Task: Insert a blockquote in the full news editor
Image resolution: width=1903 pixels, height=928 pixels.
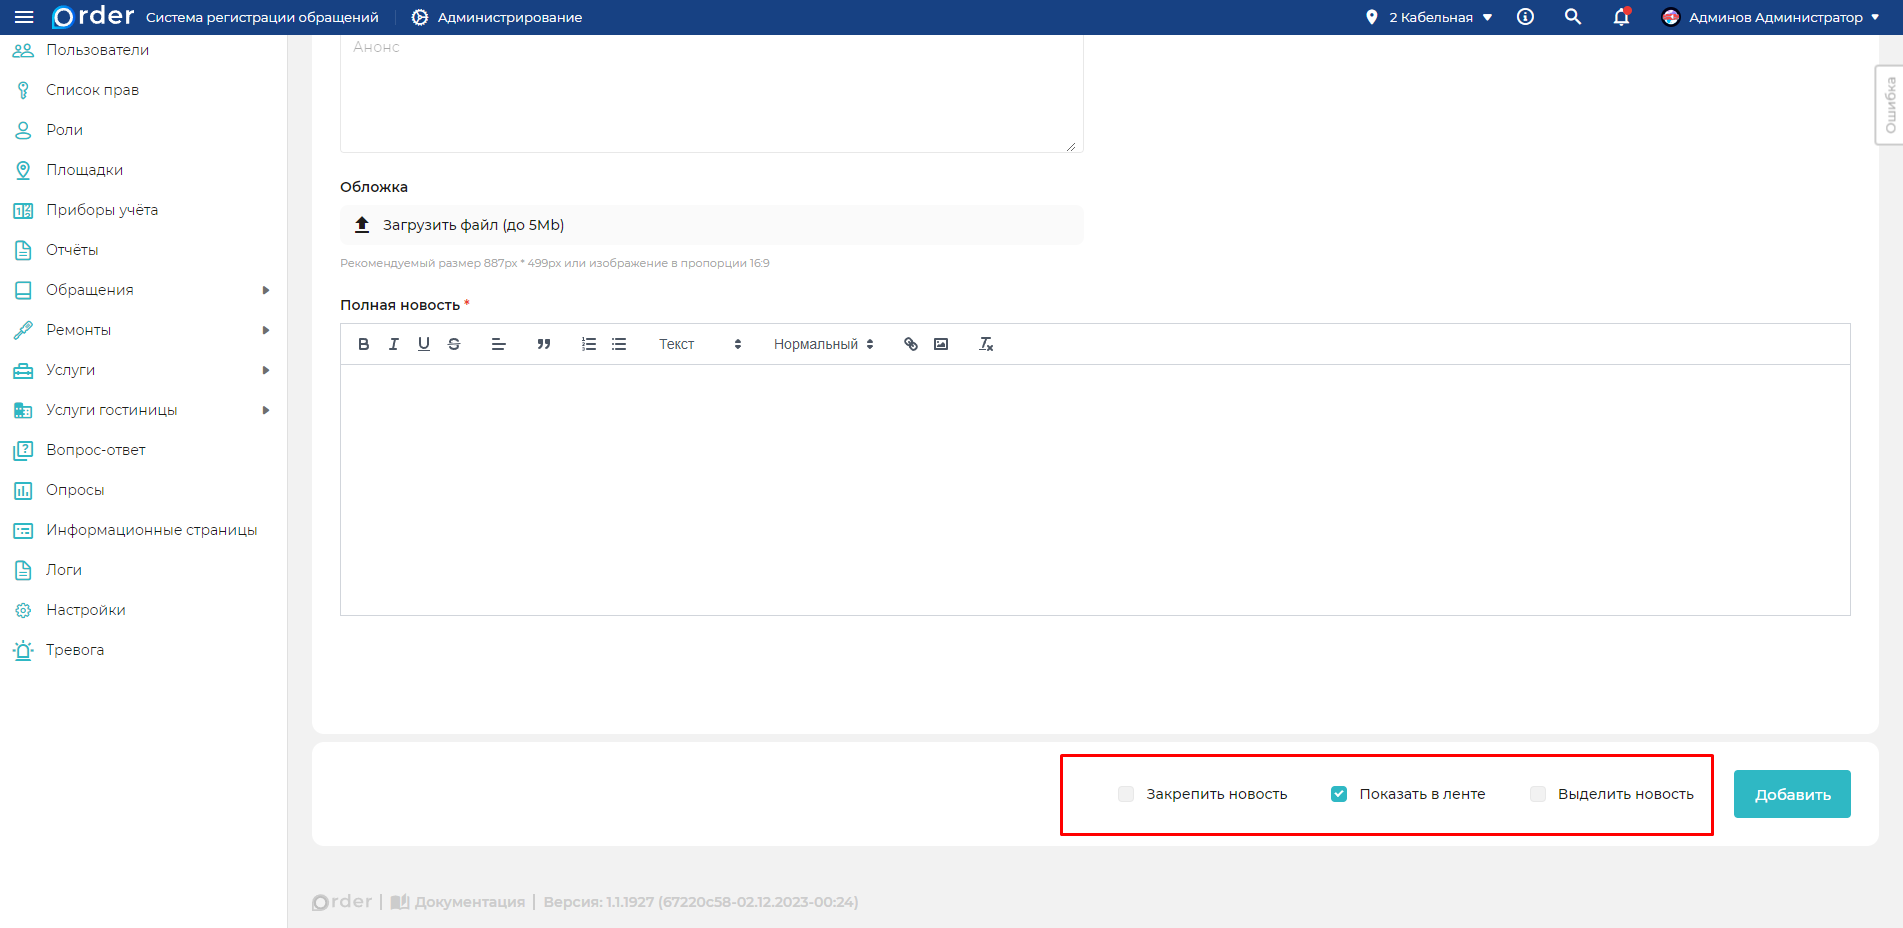Action: [544, 344]
